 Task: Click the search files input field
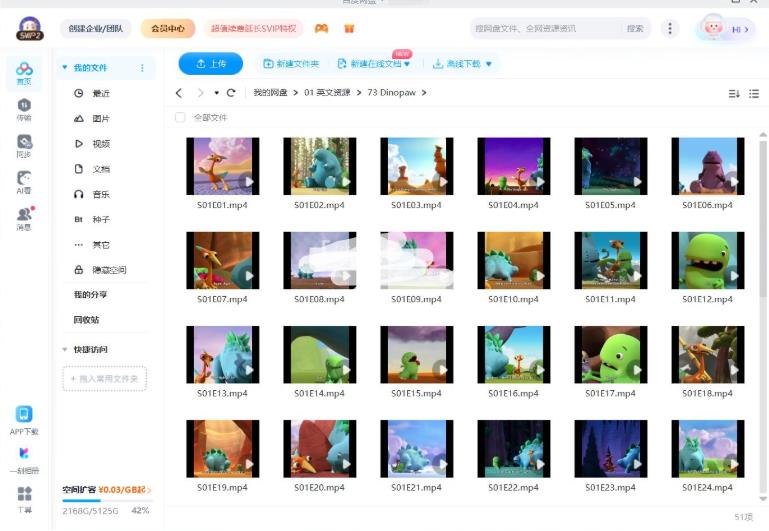point(547,28)
